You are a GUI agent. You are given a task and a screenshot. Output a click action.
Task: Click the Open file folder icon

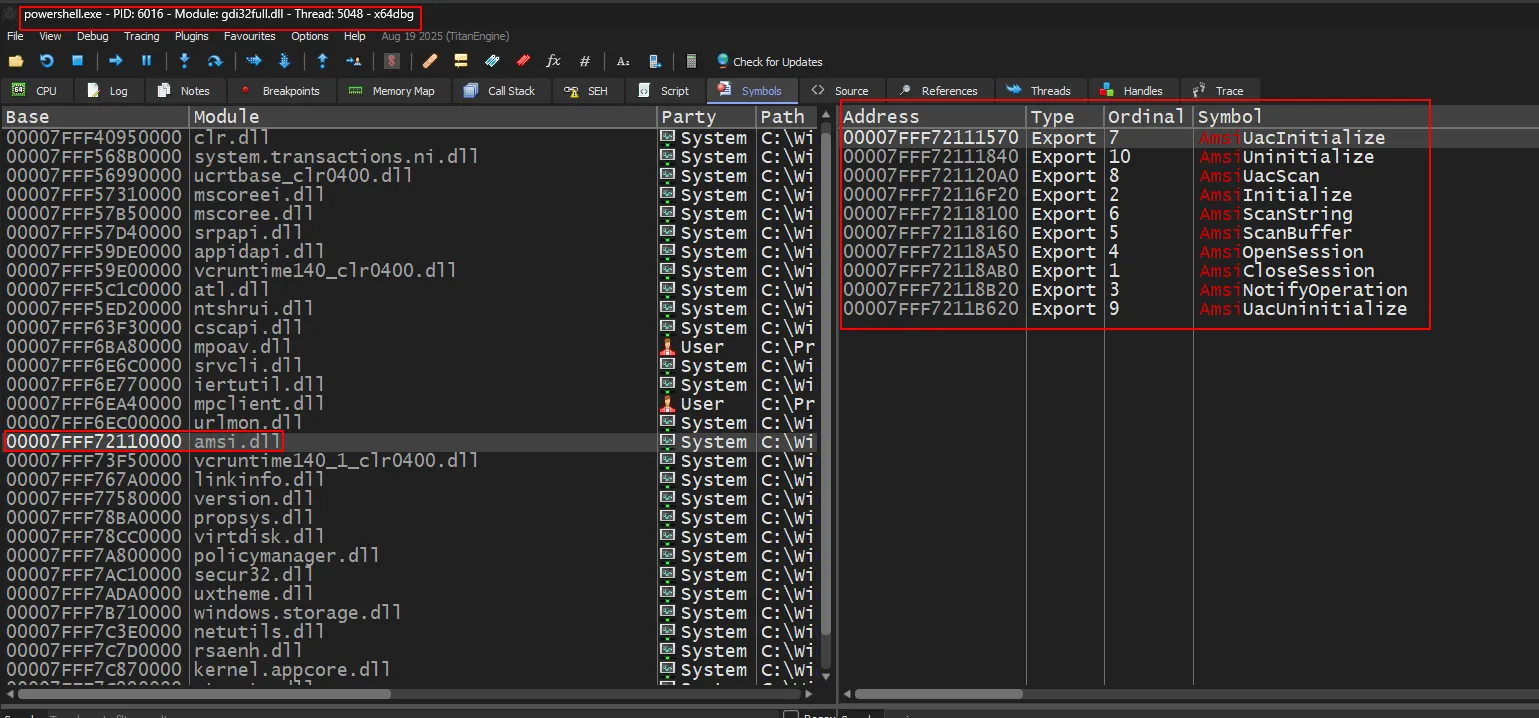[16, 61]
